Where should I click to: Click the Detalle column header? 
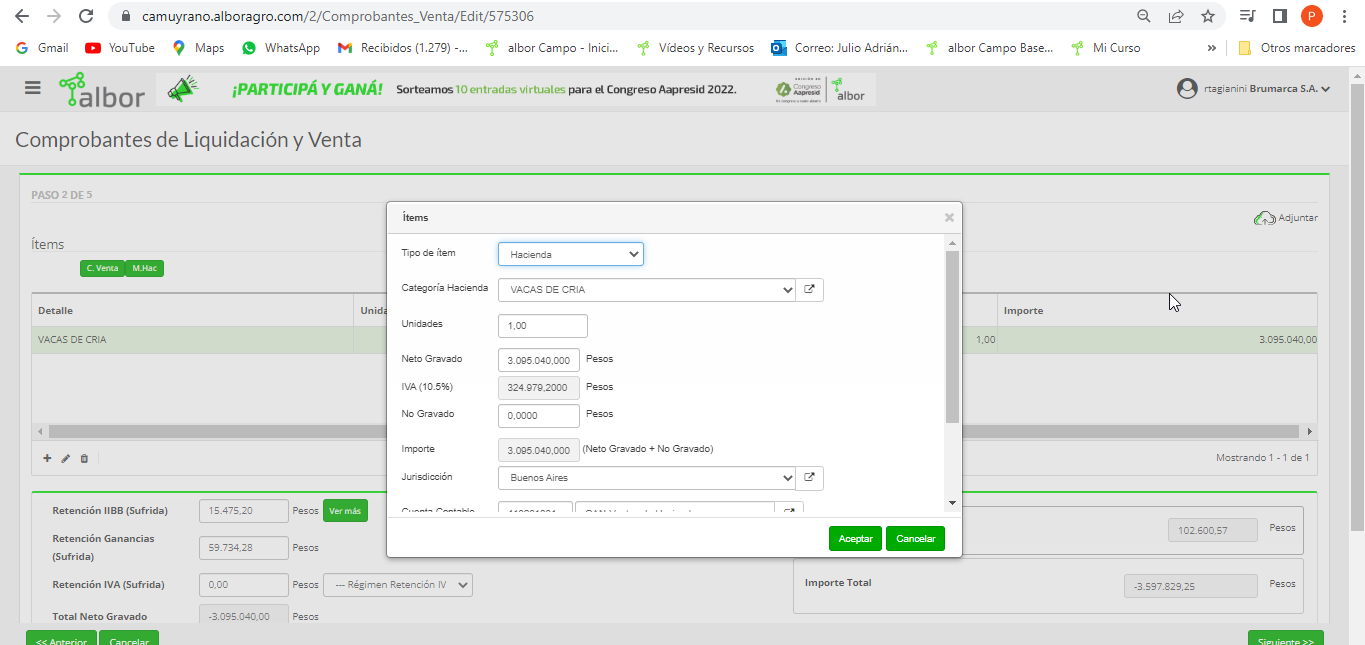(x=192, y=311)
